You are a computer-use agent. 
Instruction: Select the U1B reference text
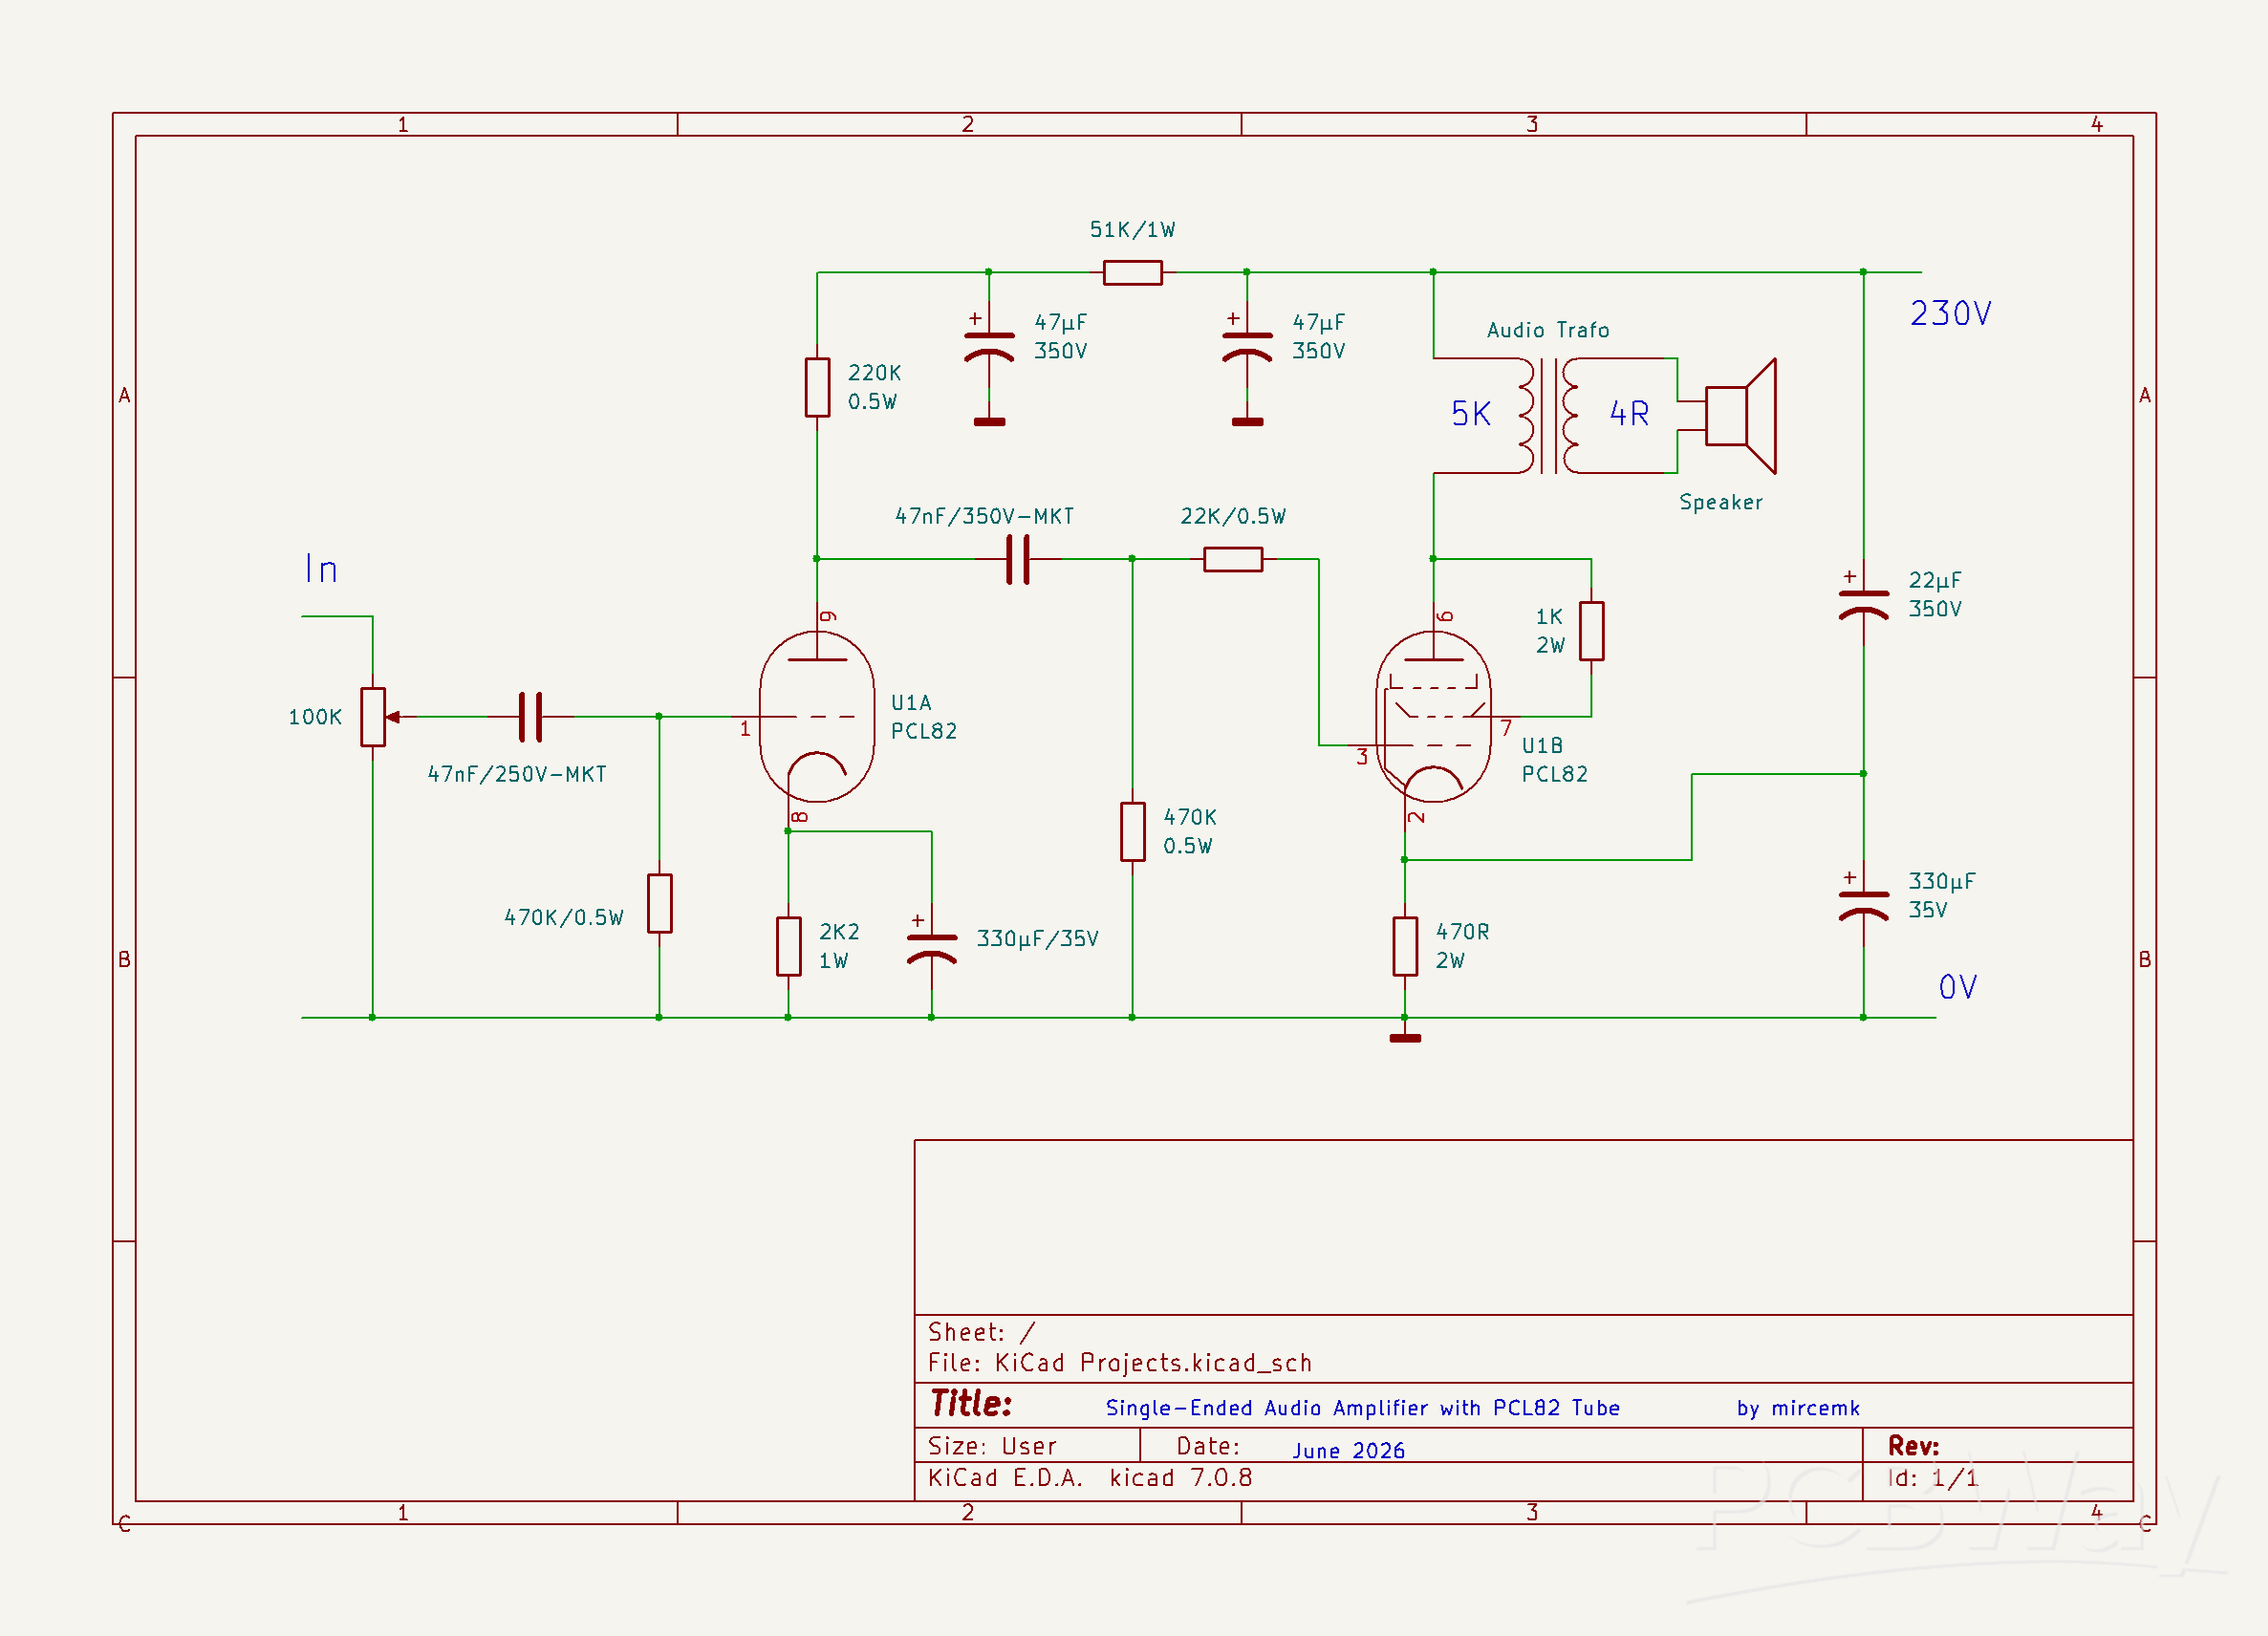point(1542,746)
